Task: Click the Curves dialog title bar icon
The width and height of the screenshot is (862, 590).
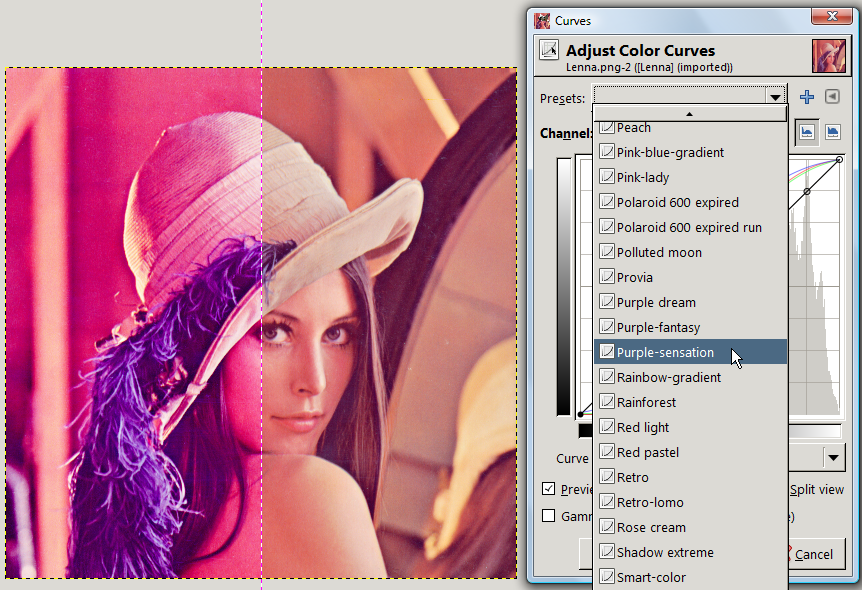Action: point(542,21)
